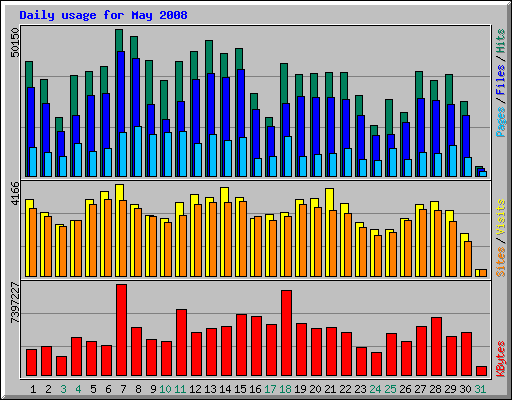The width and height of the screenshot is (512, 400).
Task: Click the light blue Pages bar for day 8
Action: pos(138,151)
